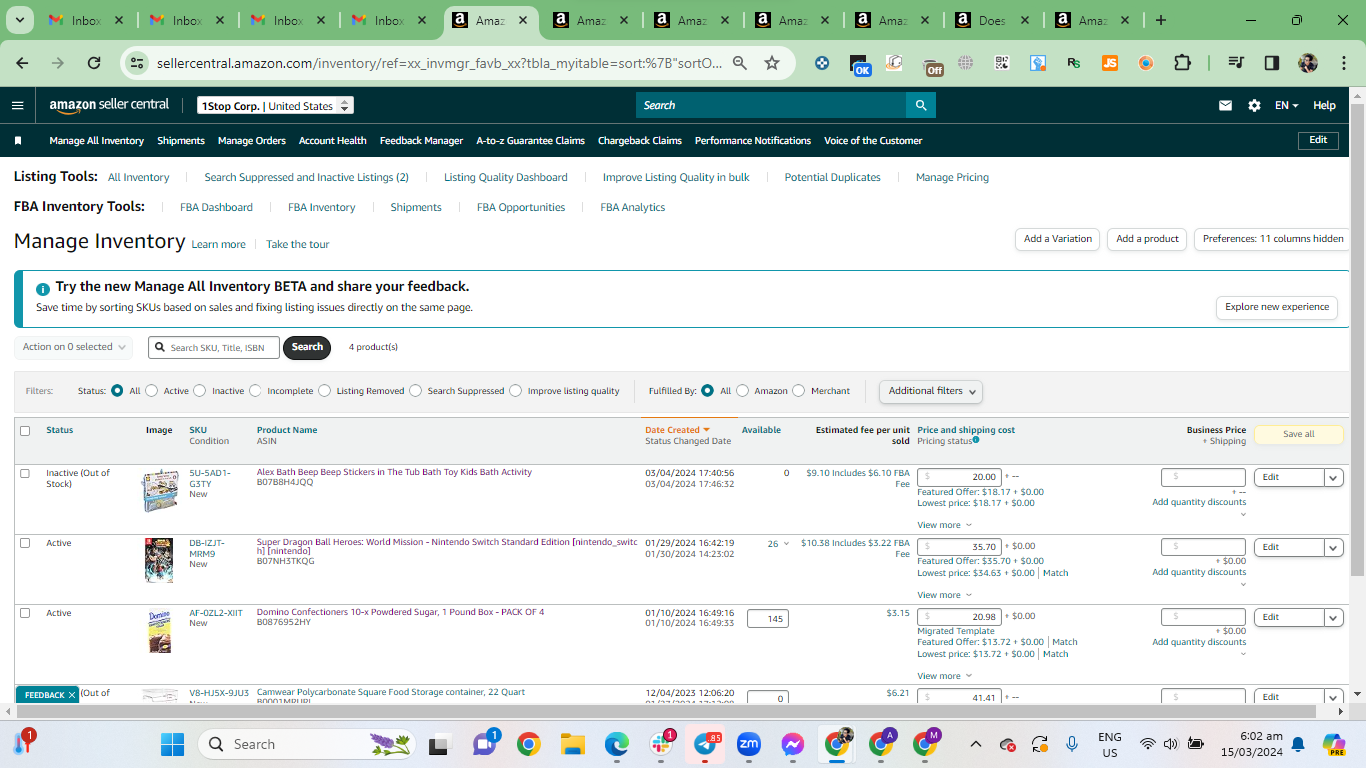Click the Amazon Seller Central logo
1366x768 pixels.
(x=110, y=105)
